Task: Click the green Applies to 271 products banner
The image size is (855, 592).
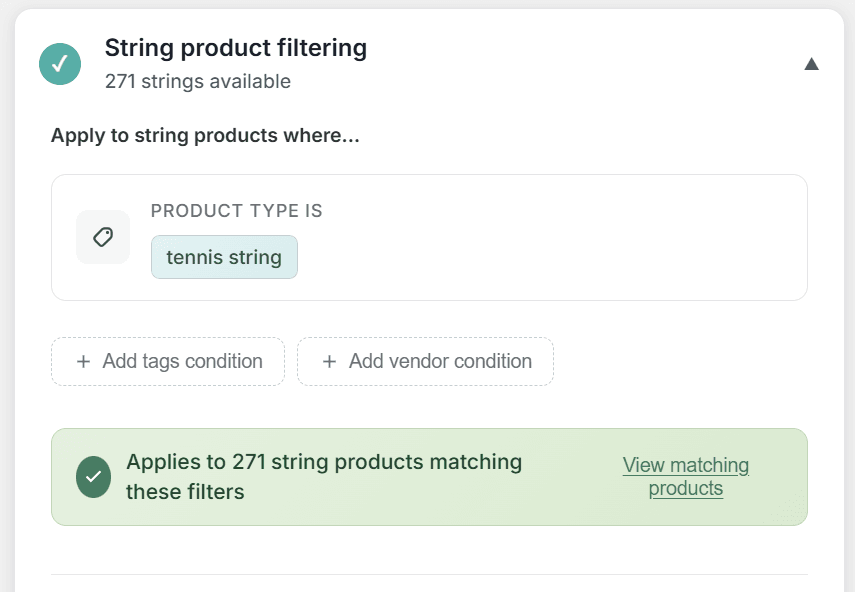Action: [x=428, y=477]
